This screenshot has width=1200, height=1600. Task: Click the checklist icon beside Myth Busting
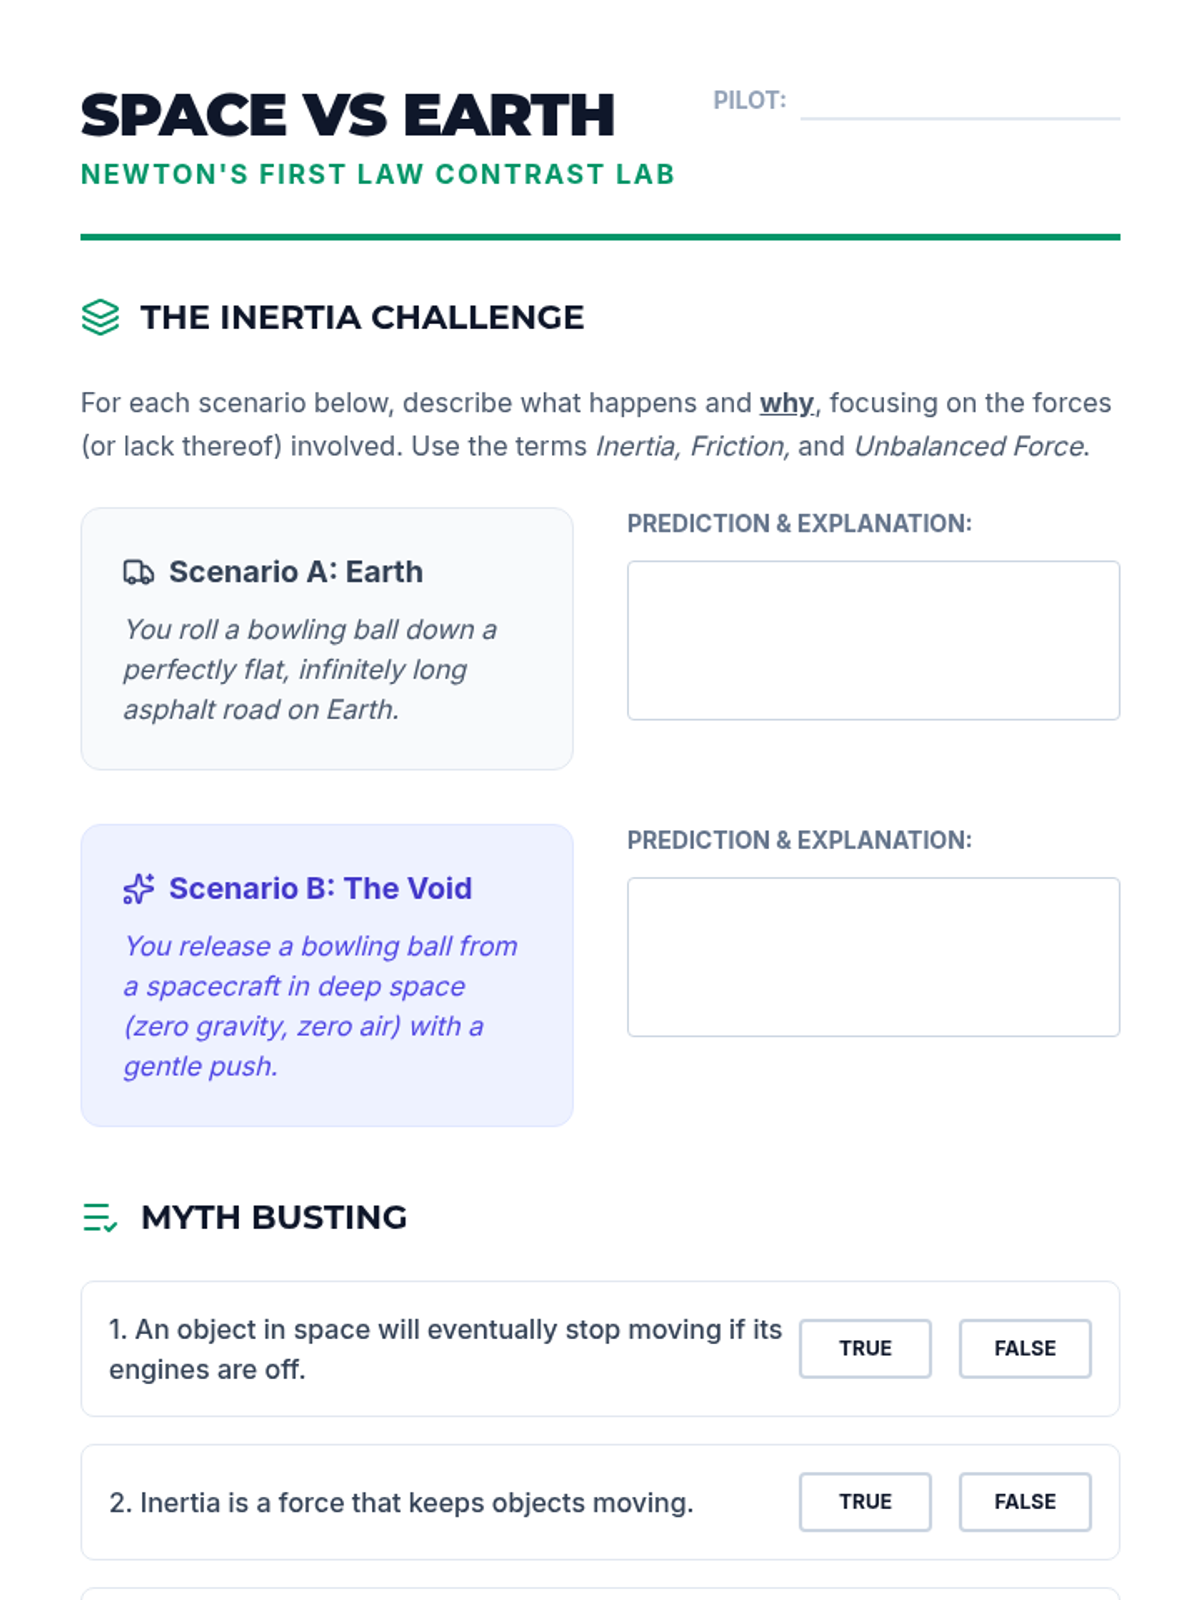pyautogui.click(x=100, y=1217)
